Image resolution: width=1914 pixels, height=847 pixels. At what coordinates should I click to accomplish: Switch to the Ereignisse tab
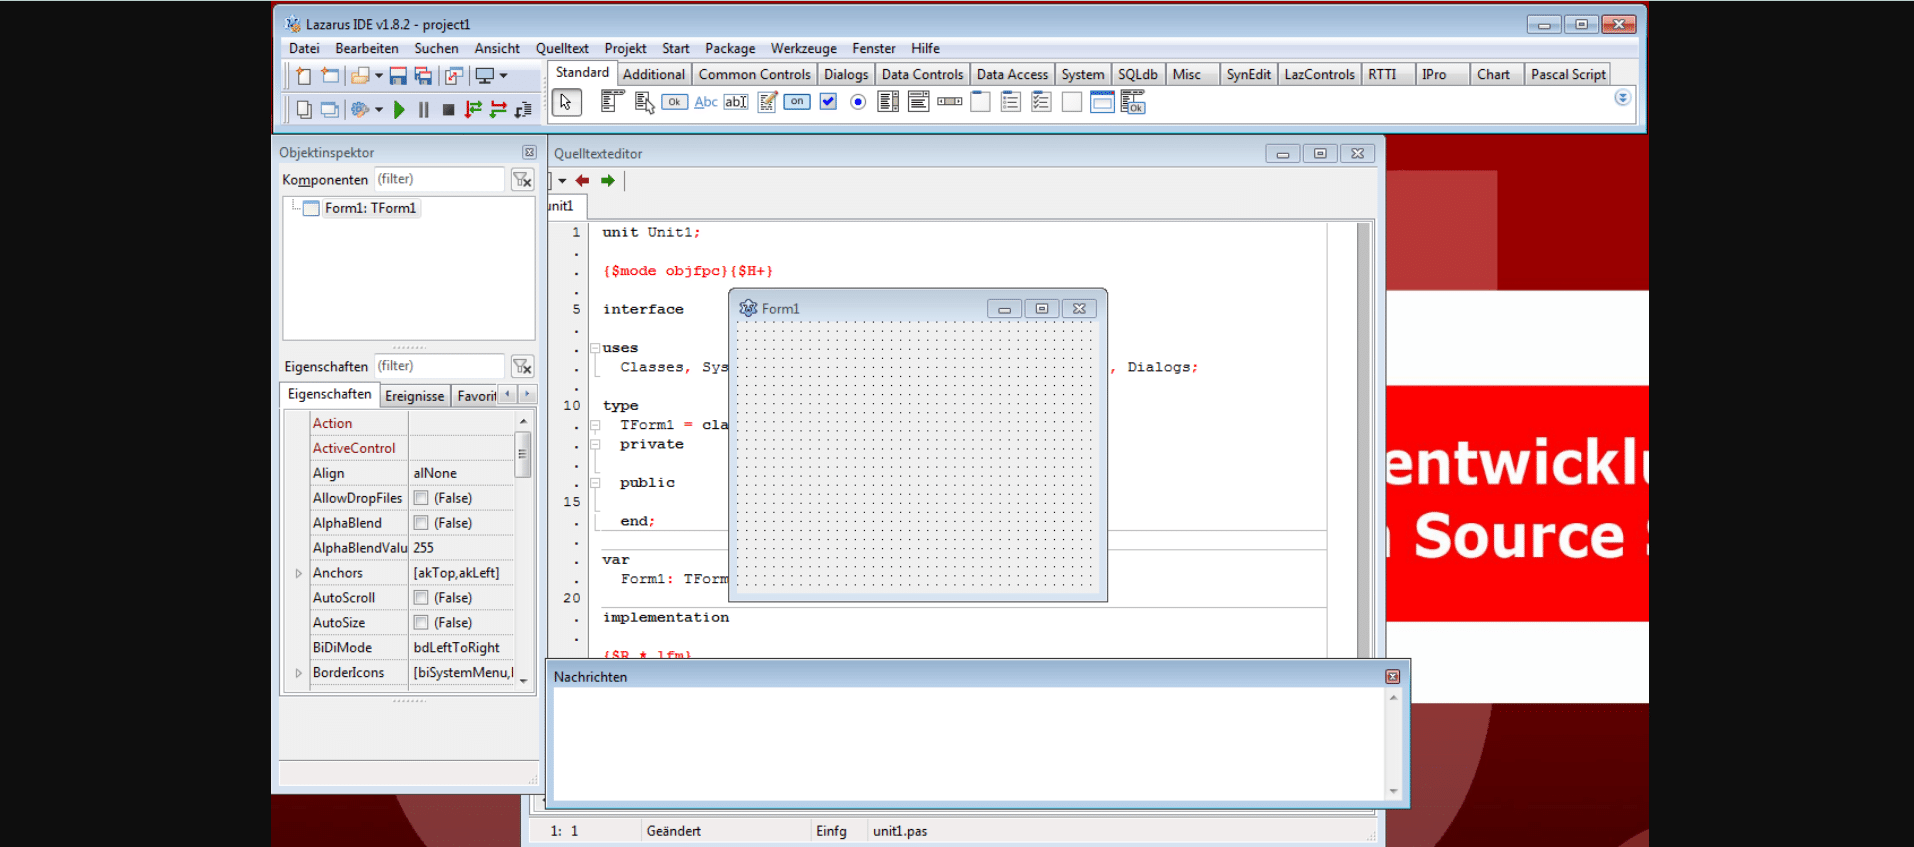click(x=414, y=396)
